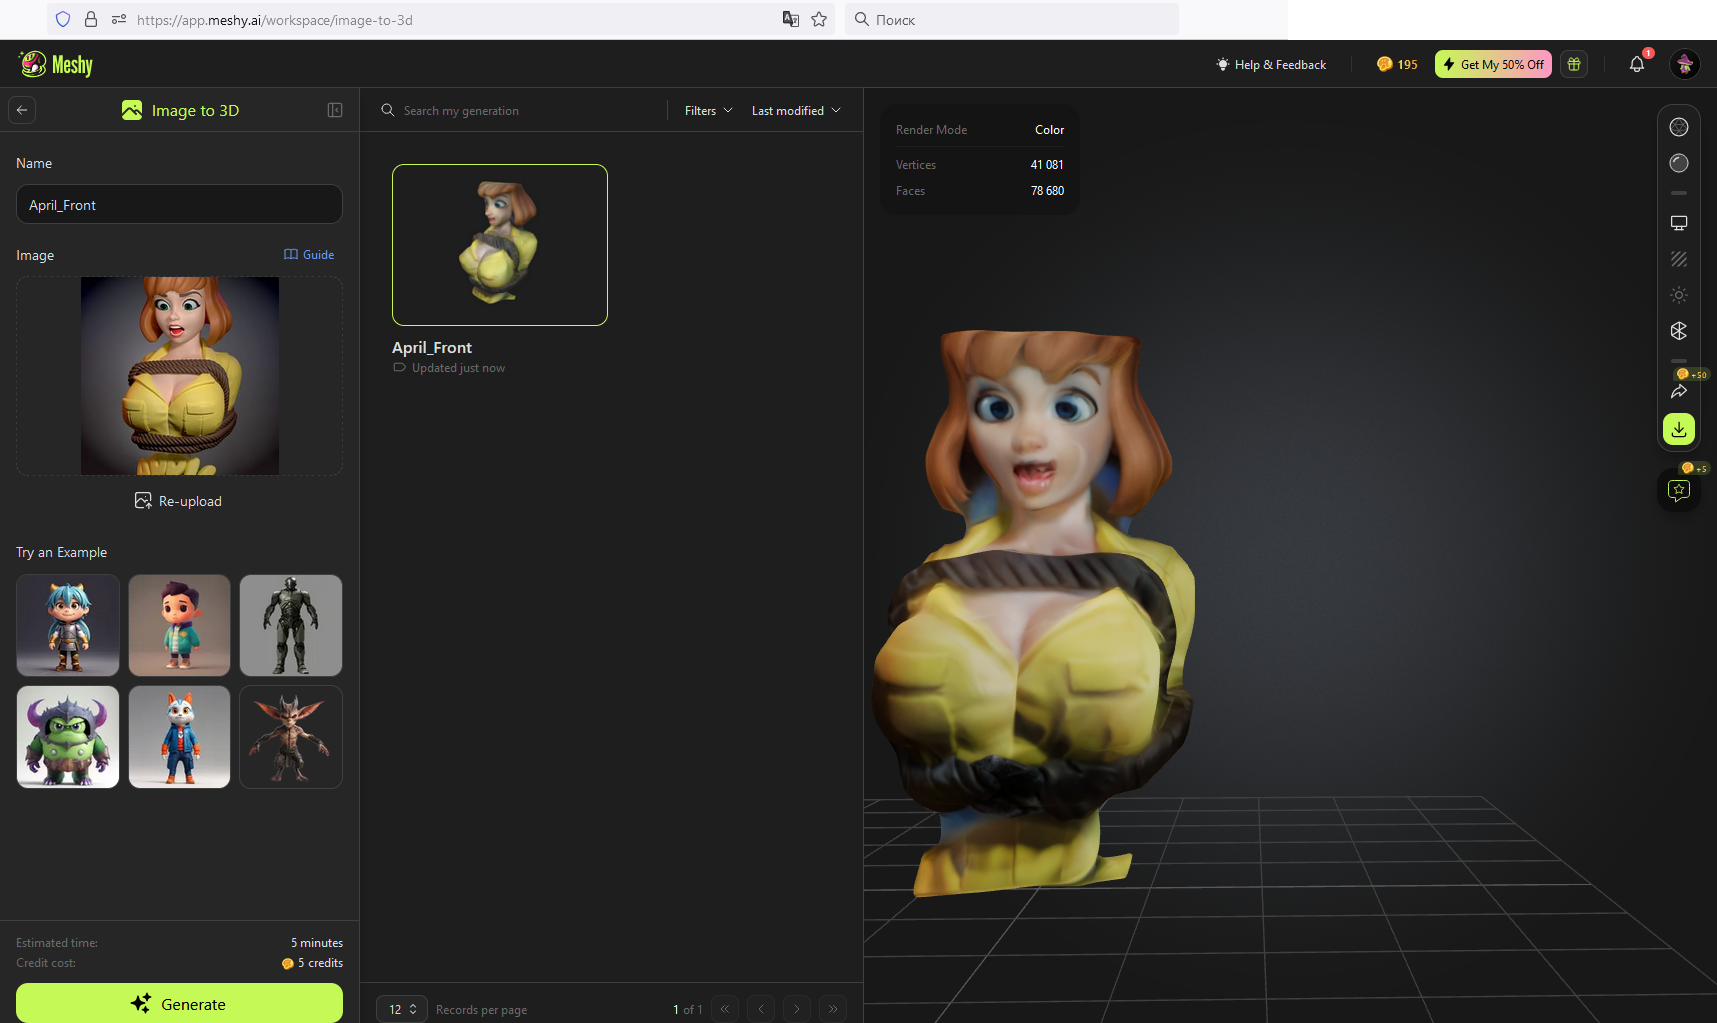Open Help & Feedback menu
The height and width of the screenshot is (1023, 1717).
pos(1271,64)
